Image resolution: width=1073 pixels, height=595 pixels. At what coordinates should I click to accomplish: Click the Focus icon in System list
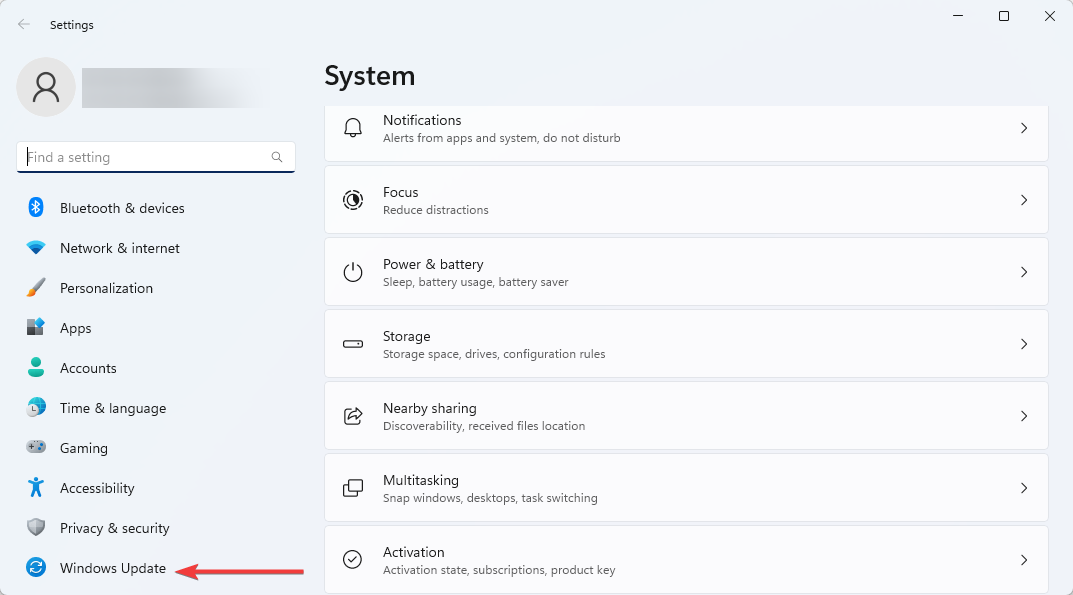pos(353,200)
